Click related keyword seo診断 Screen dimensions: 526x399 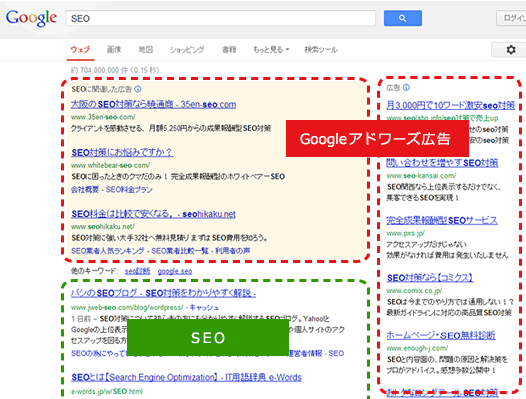(x=138, y=271)
